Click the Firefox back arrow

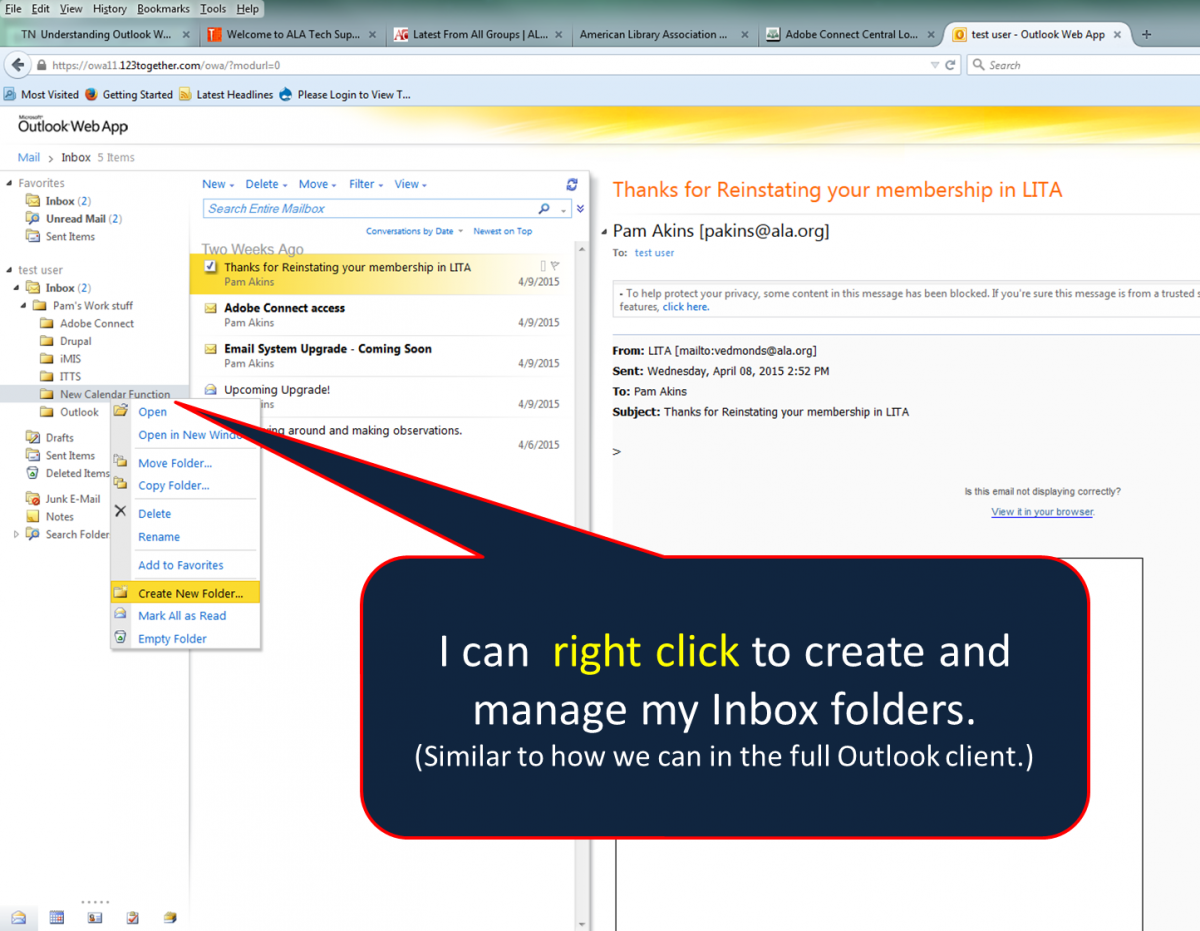17,65
